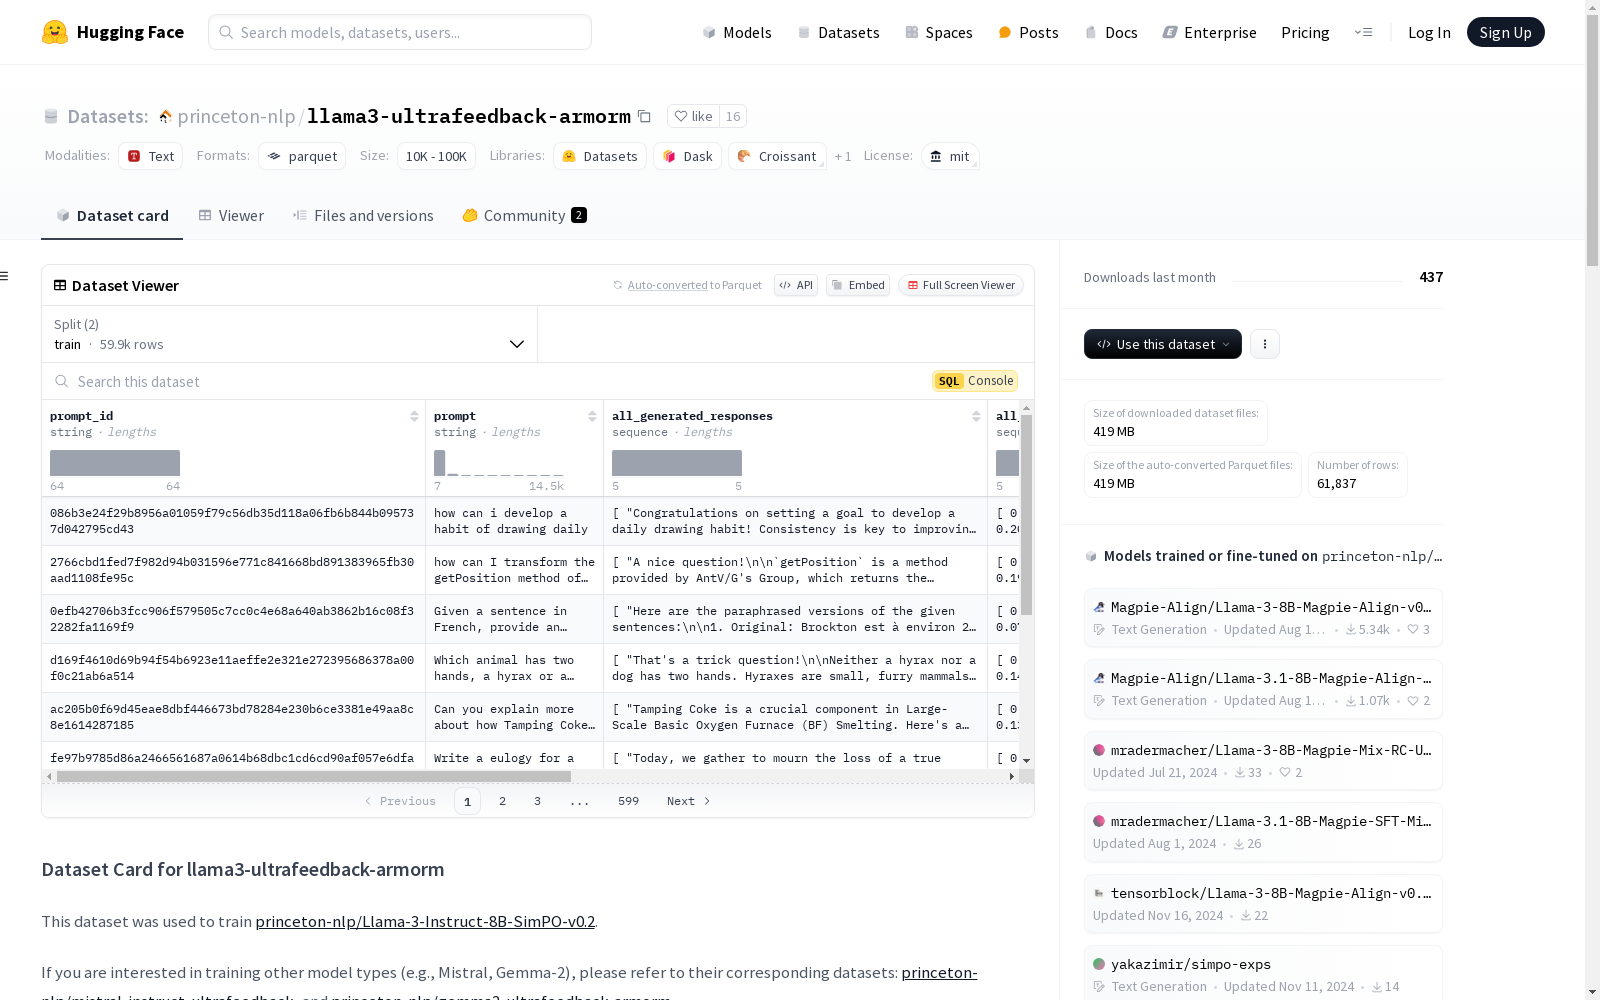Open the Viewer tab
Screen dimensions: 1600x1000
click(x=231, y=216)
